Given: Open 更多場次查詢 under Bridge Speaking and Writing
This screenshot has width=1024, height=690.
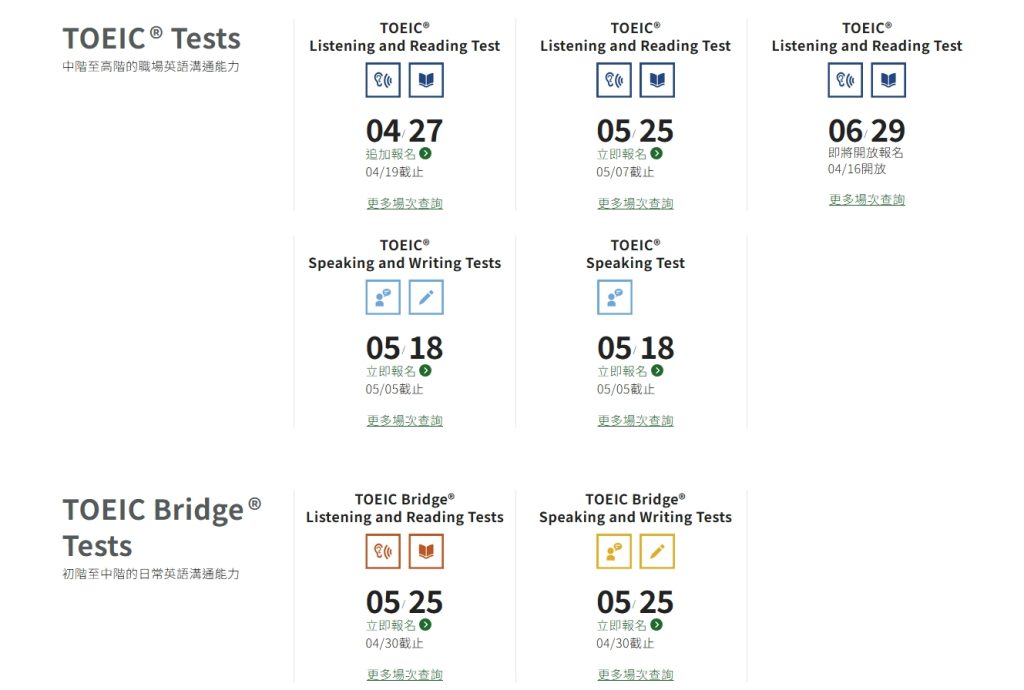Looking at the screenshot, I should [635, 675].
